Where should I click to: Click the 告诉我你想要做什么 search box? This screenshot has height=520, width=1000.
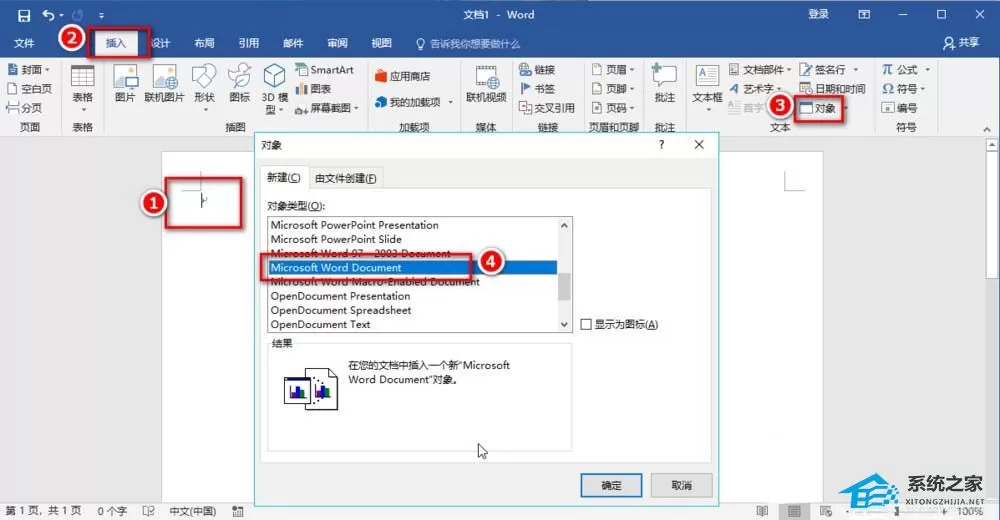[468, 44]
